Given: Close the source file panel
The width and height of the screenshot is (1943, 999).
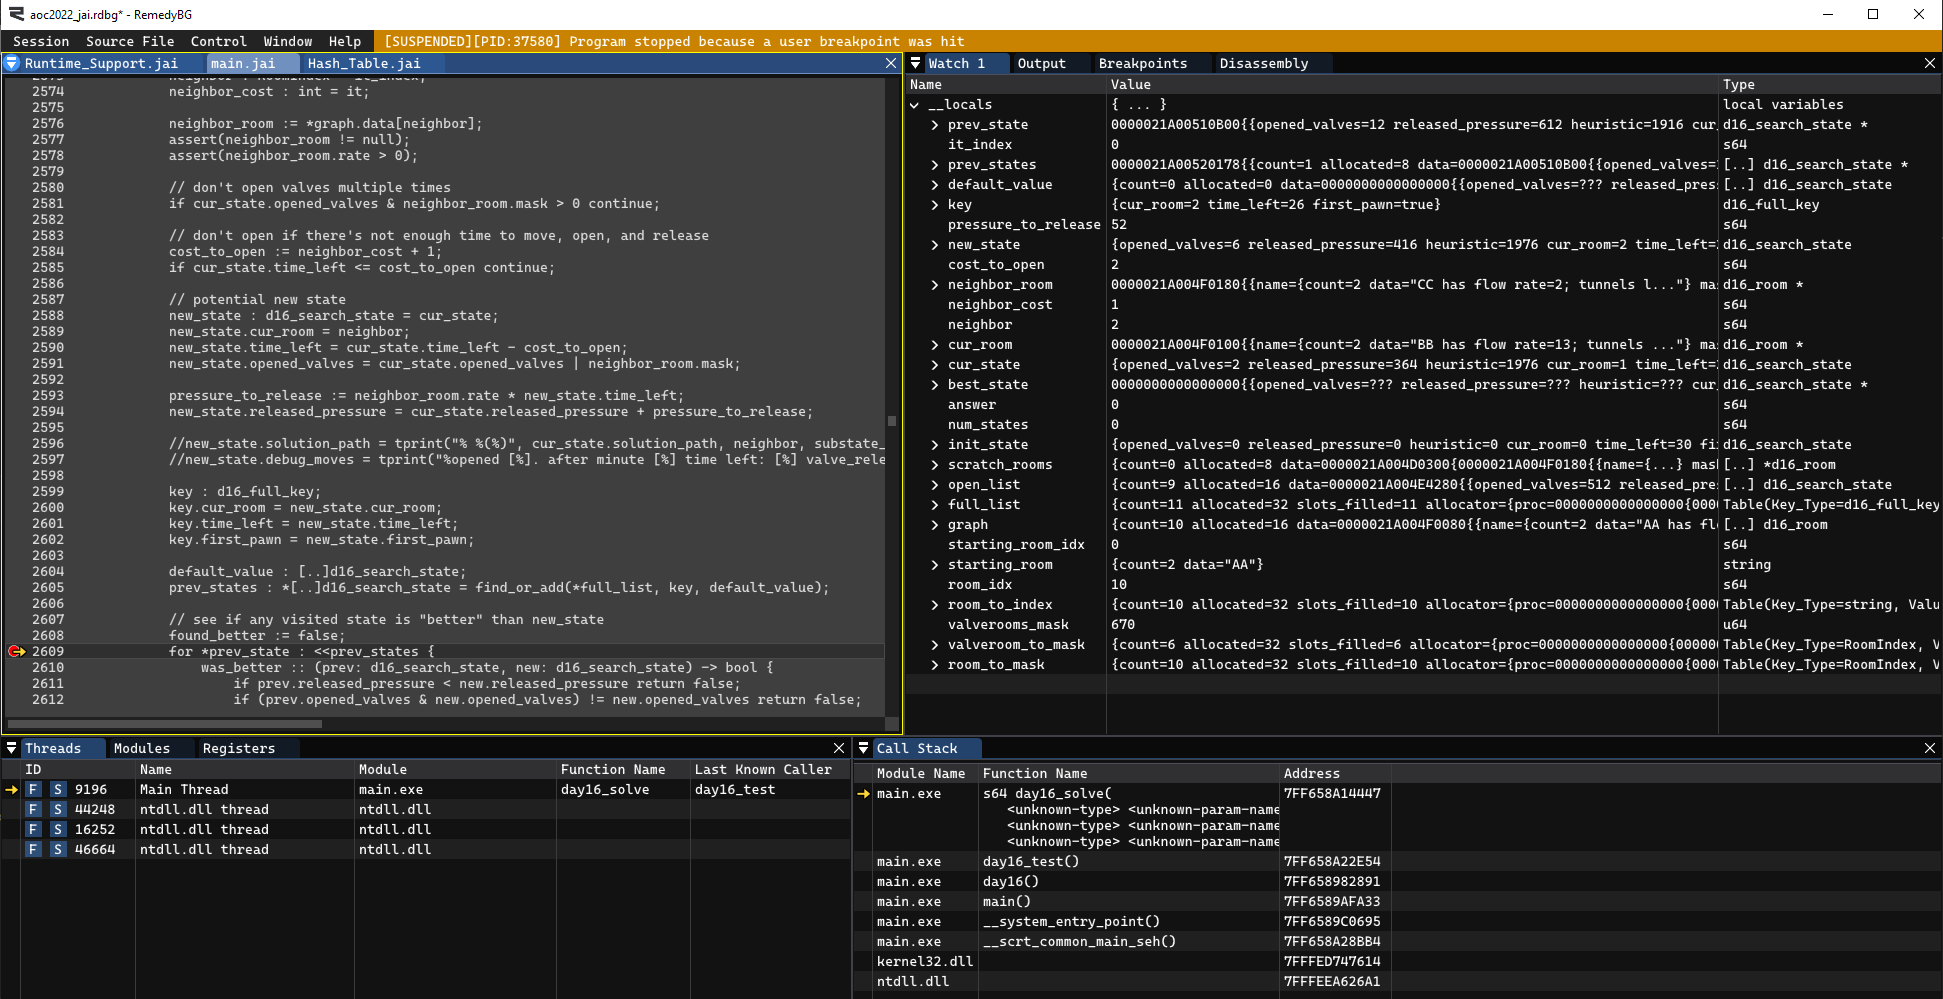Looking at the screenshot, I should point(891,63).
